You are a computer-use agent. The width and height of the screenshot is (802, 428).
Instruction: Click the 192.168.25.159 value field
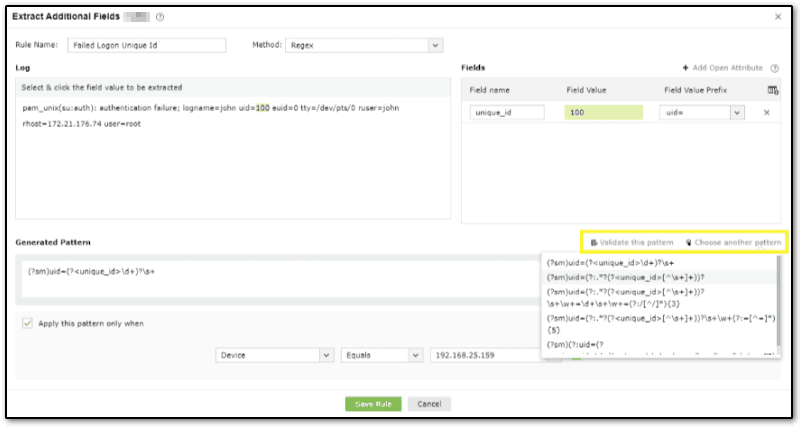pos(486,355)
